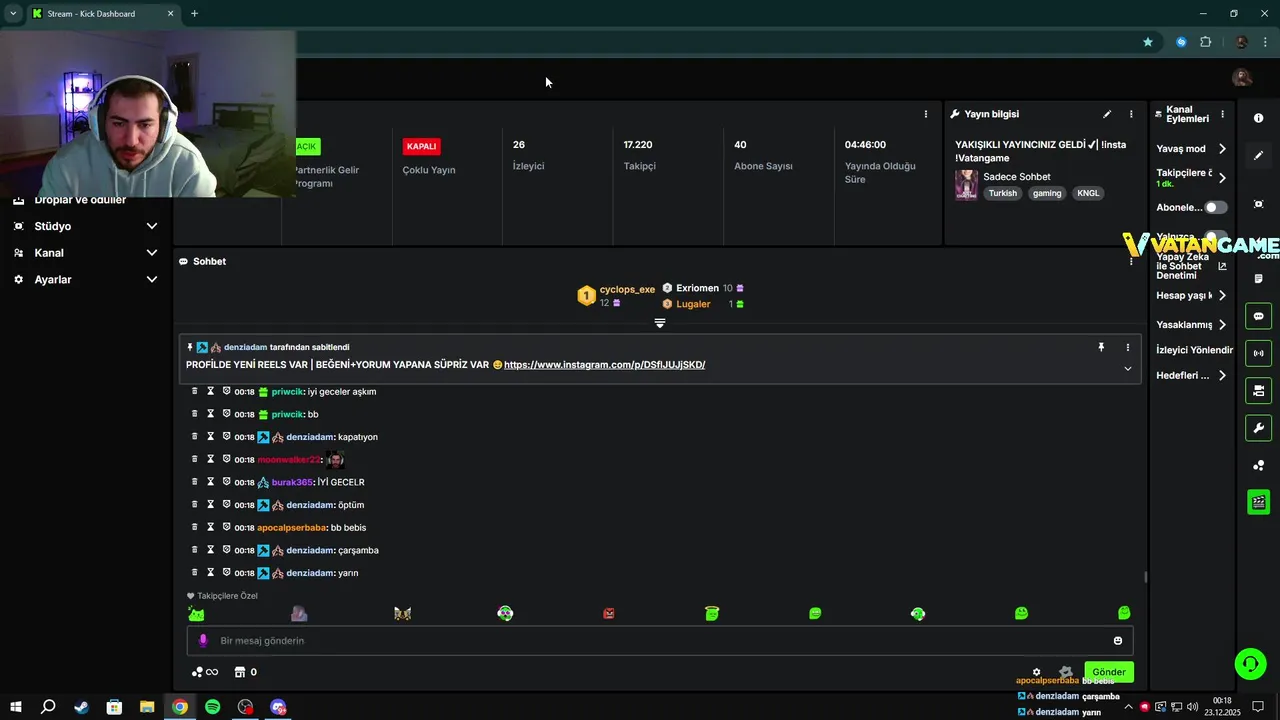Image resolution: width=1280 pixels, height=720 pixels.
Task: Open the stats panel three-dot menu
Action: [x=926, y=114]
